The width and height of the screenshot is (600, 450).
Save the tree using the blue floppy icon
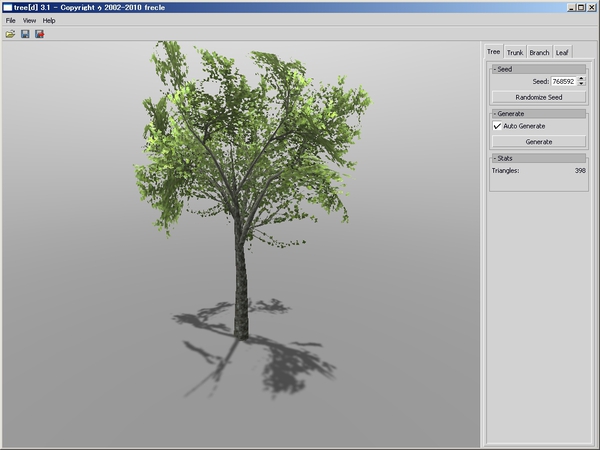25,34
